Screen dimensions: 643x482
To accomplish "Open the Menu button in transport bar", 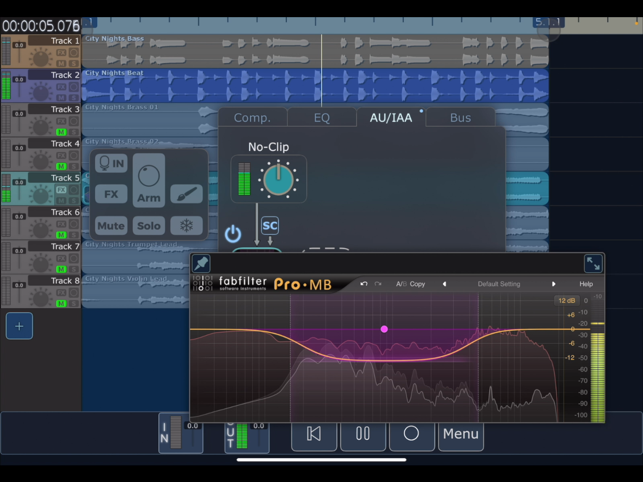I will [461, 434].
